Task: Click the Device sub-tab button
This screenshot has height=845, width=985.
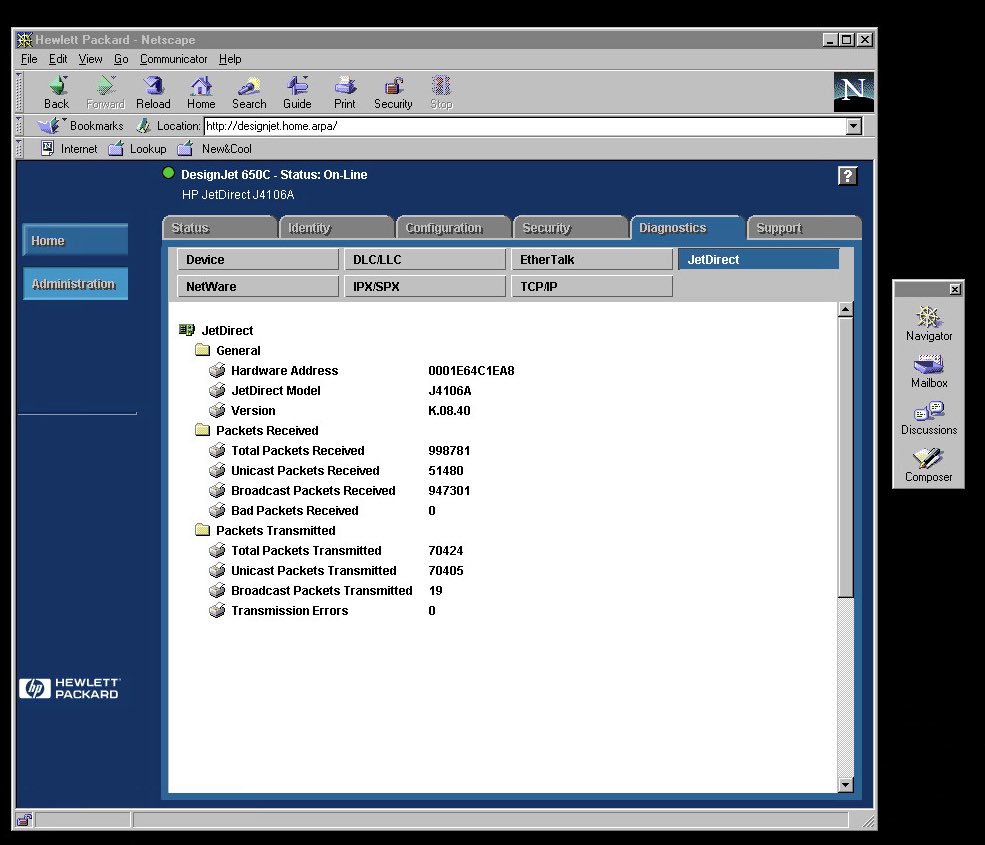Action: tap(258, 259)
